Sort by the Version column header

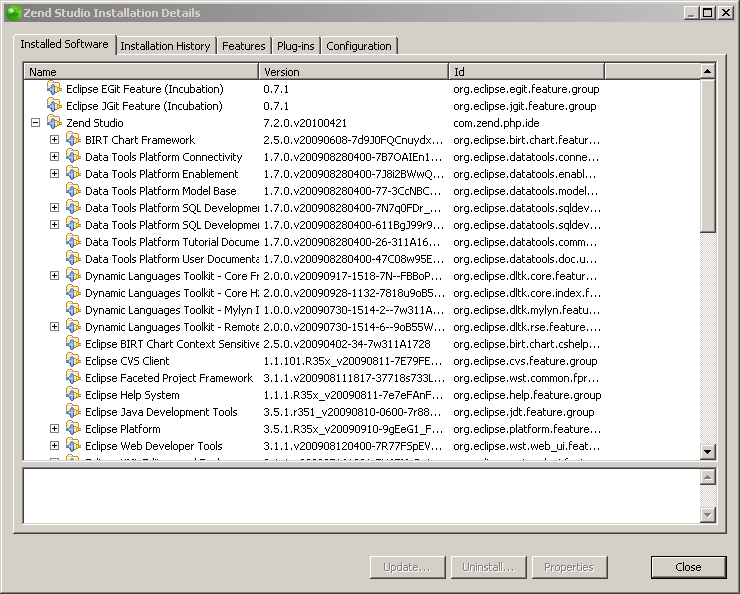(353, 72)
